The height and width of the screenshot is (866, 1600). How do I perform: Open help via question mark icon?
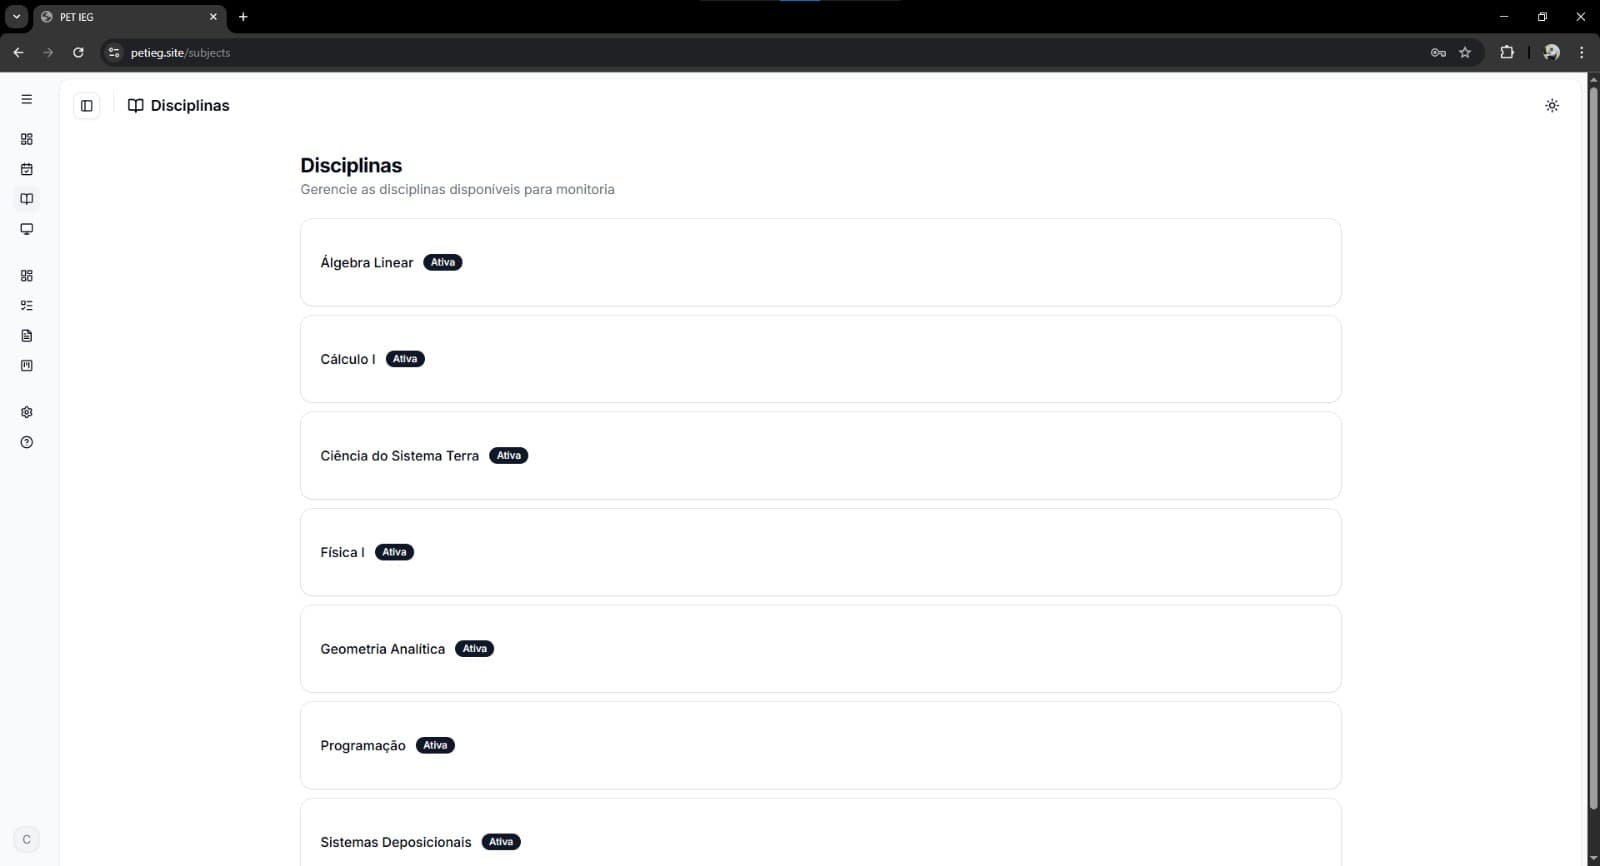[27, 442]
